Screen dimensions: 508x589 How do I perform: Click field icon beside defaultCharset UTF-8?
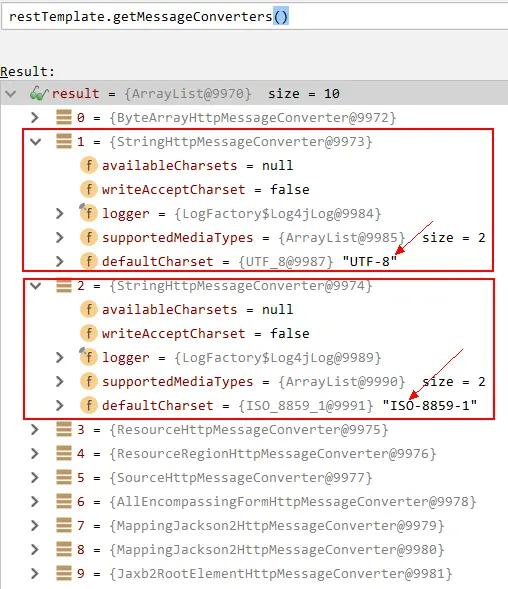[x=89, y=261]
